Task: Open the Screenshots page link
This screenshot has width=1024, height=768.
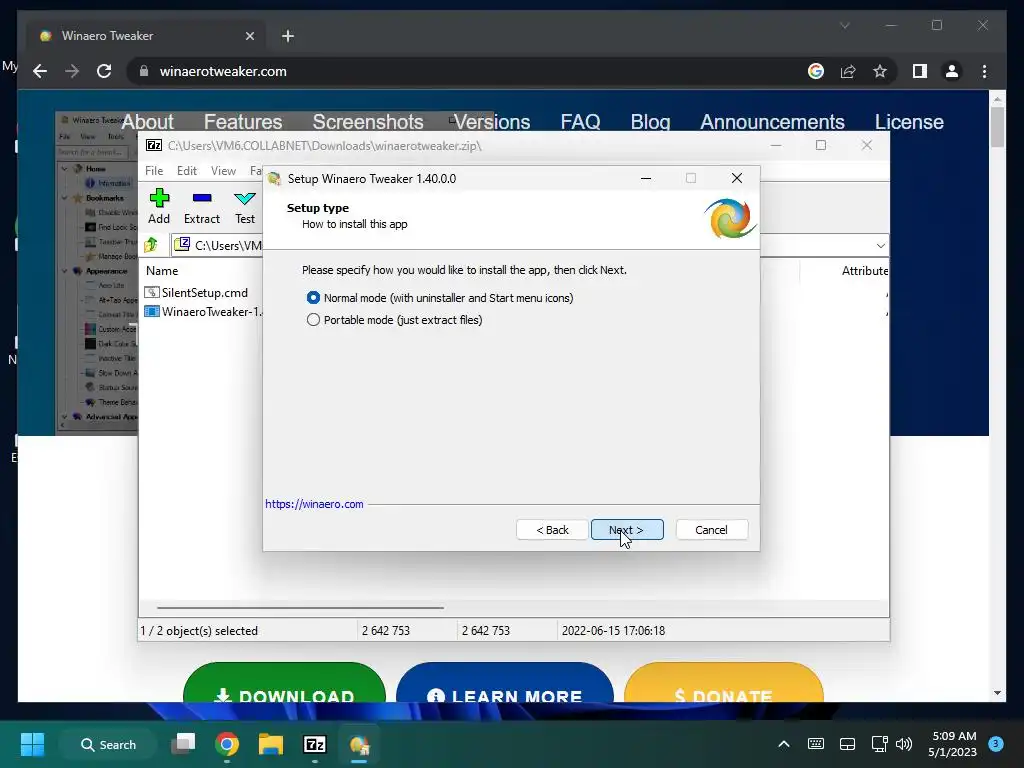Action: [x=368, y=122]
